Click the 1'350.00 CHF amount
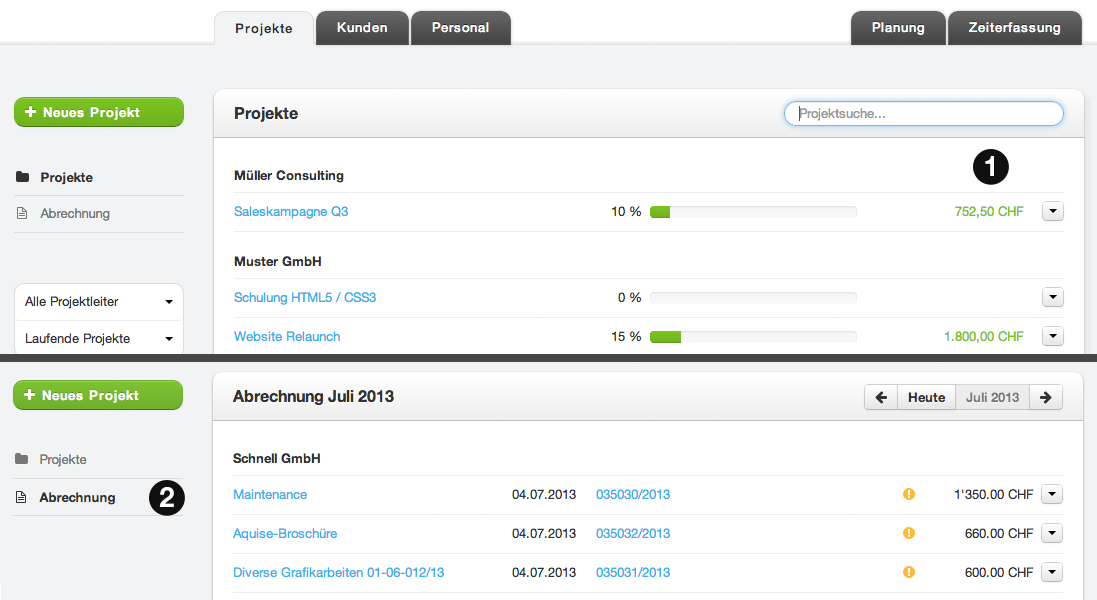Screen dimensions: 1097x600 (993, 495)
